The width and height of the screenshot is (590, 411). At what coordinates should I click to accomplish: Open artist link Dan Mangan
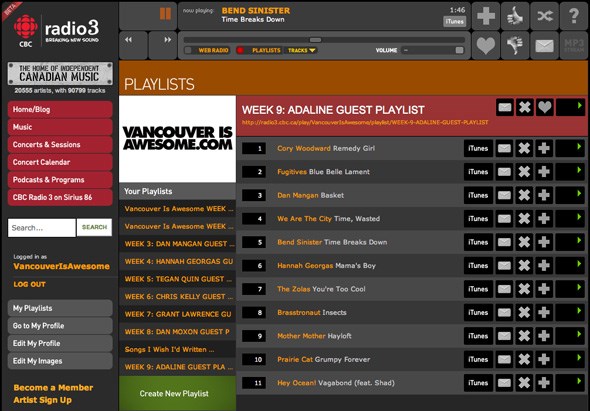point(298,195)
